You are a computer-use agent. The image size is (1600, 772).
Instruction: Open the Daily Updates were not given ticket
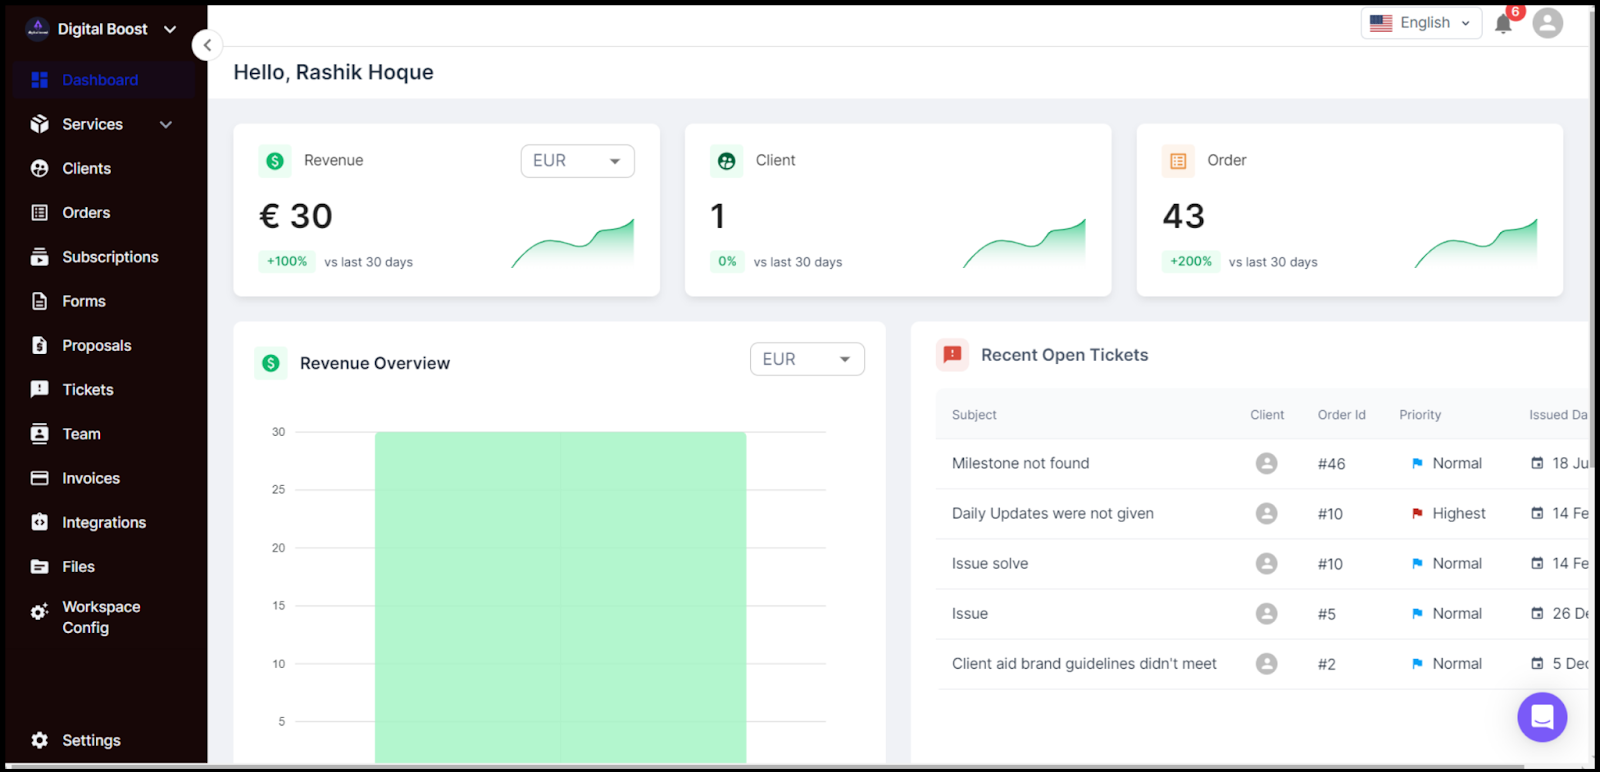coord(1052,513)
